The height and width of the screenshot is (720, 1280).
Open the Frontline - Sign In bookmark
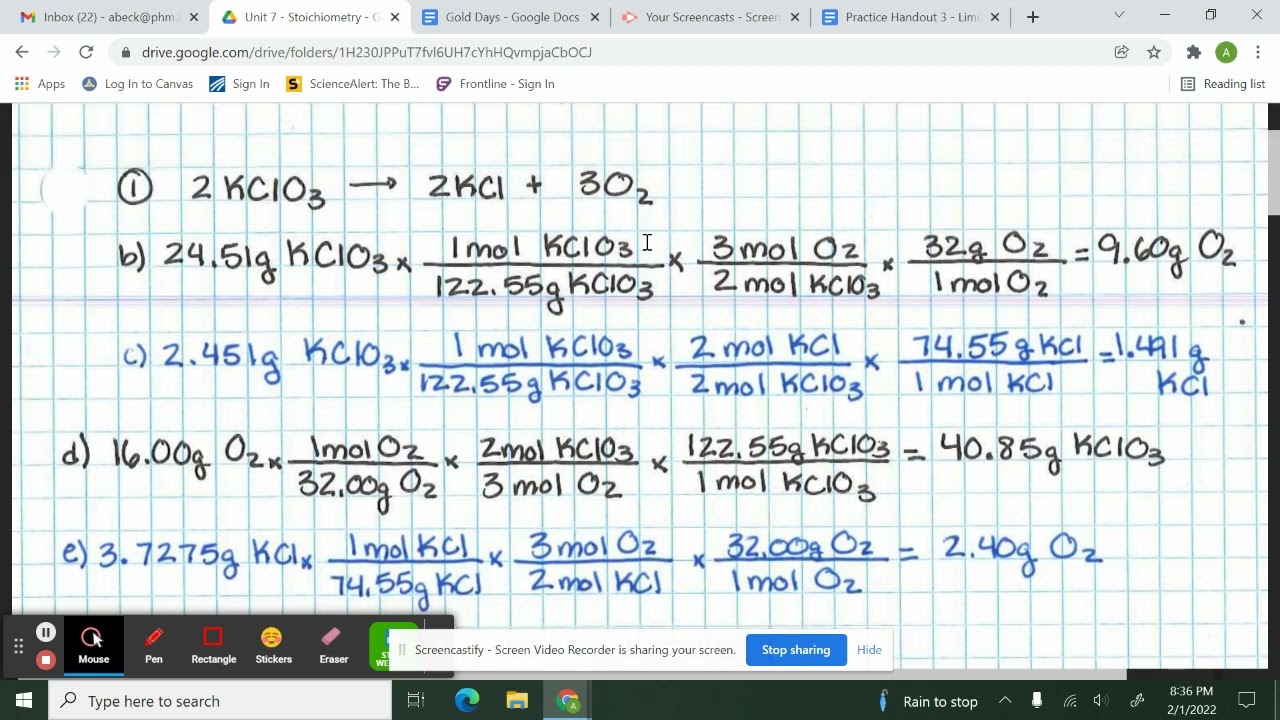coord(495,84)
